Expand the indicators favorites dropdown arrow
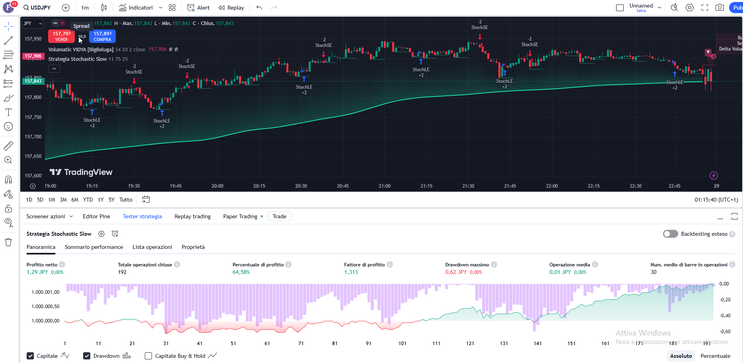The image size is (743, 363). pos(161,8)
